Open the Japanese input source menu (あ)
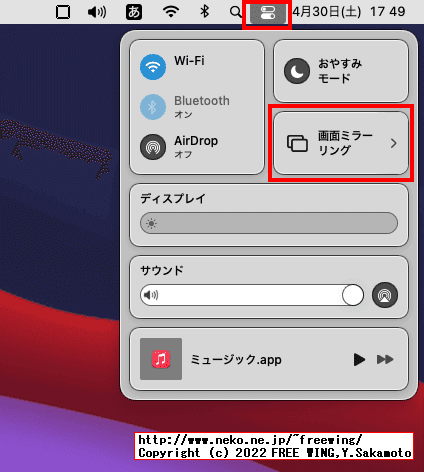Image resolution: width=424 pixels, height=472 pixels. click(x=134, y=12)
